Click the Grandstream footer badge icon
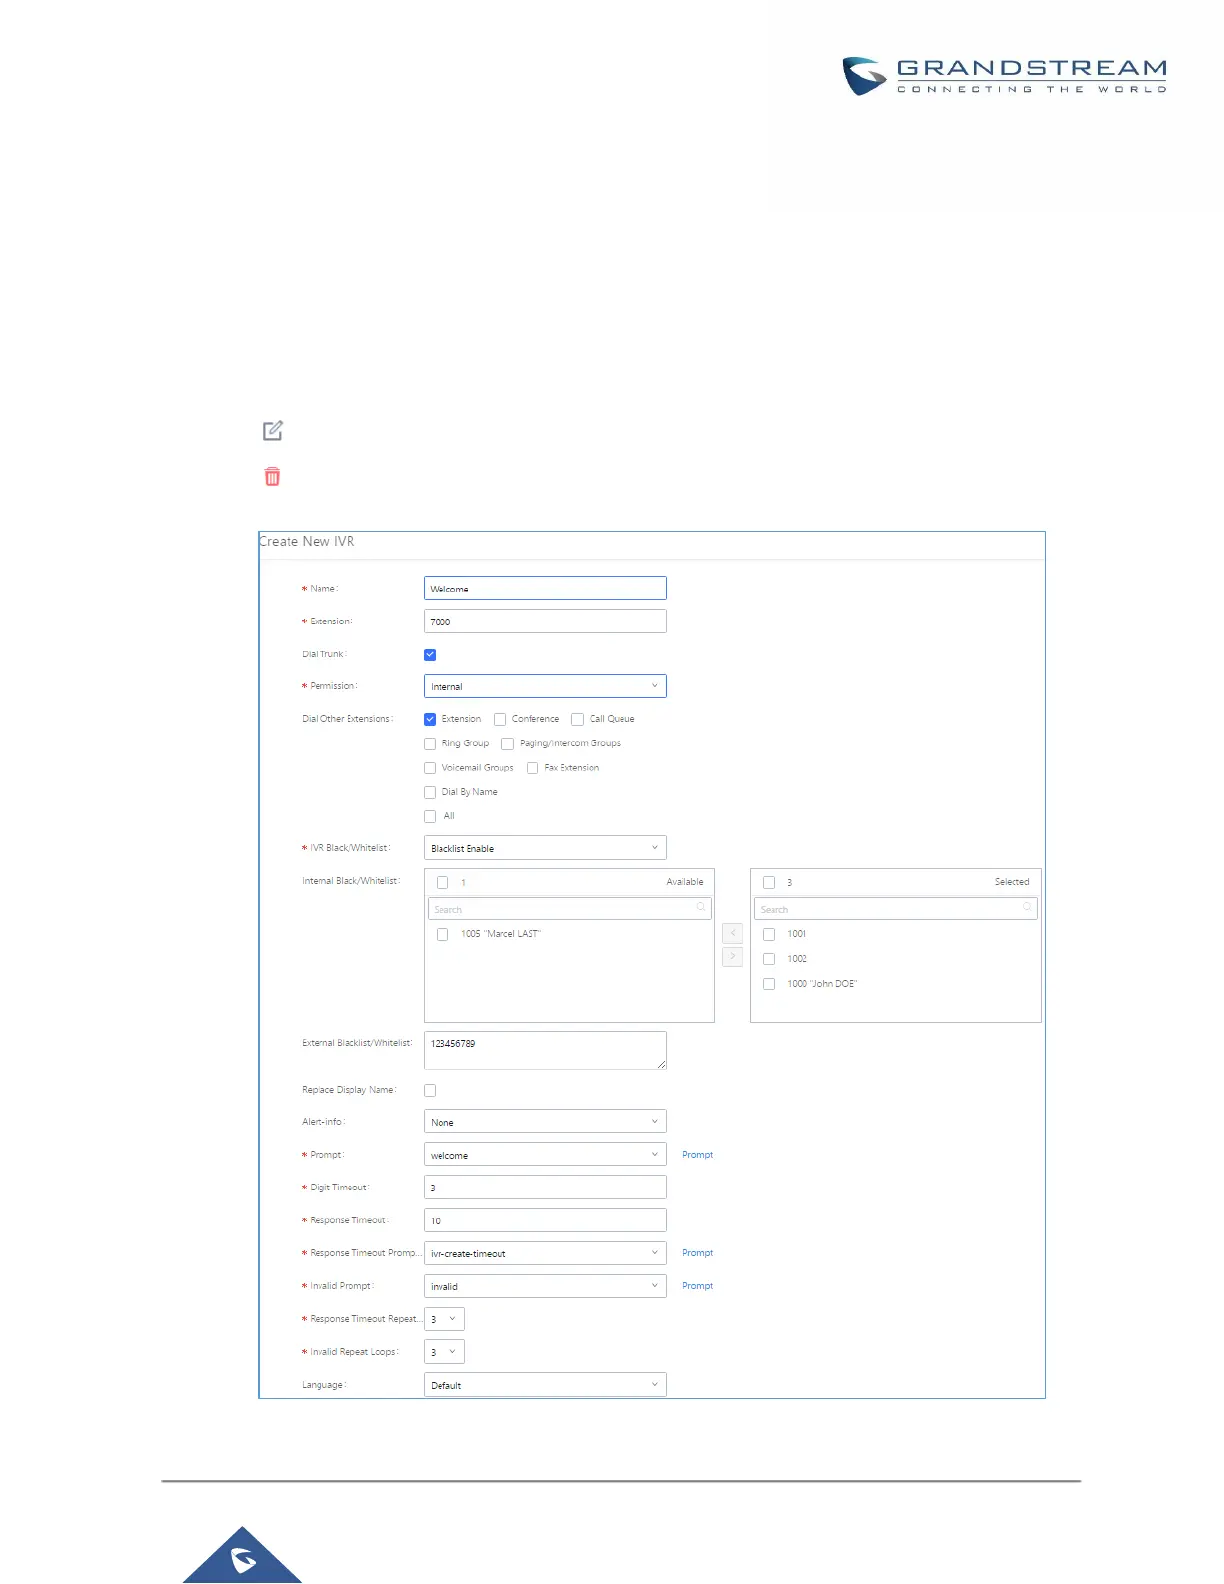 click(242, 1556)
